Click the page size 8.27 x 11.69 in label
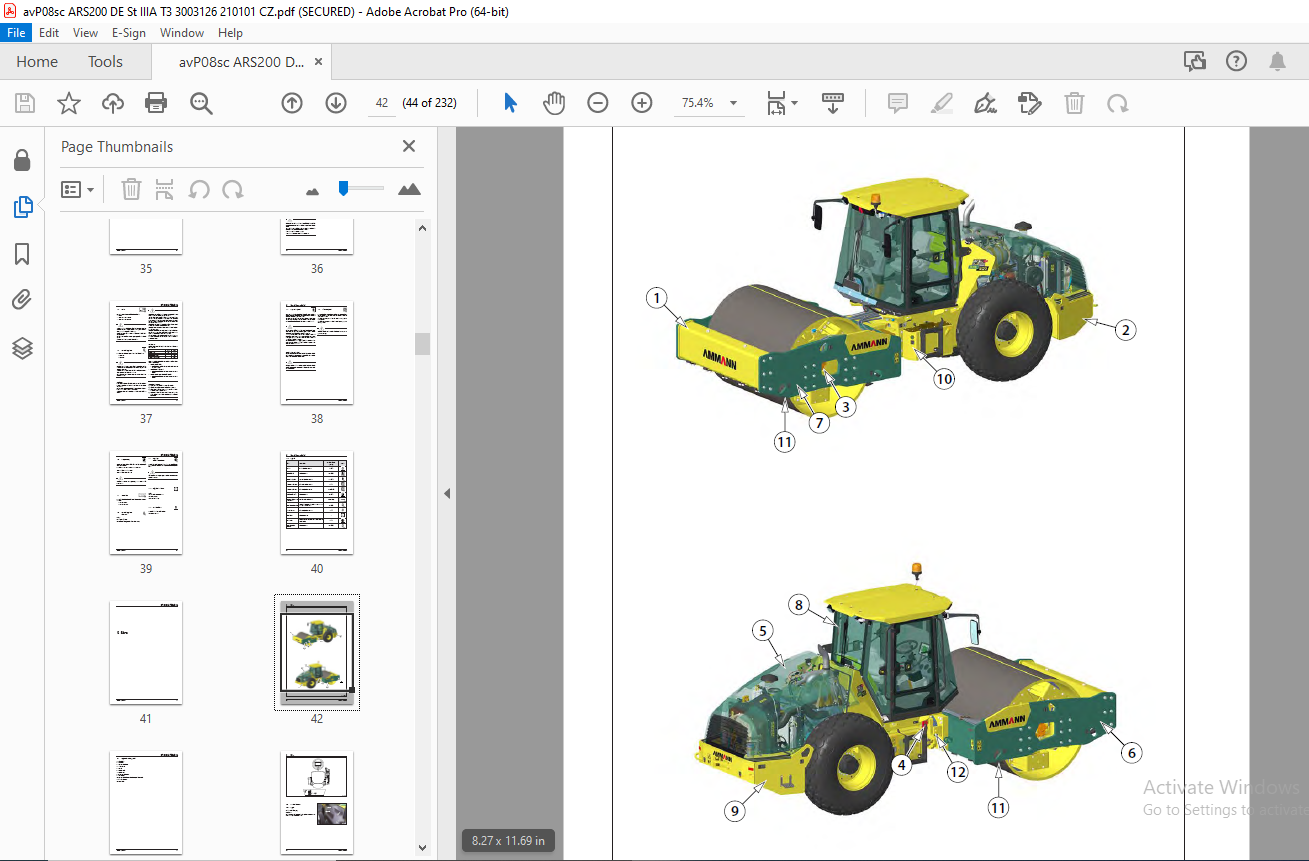The height and width of the screenshot is (861, 1309). [508, 841]
